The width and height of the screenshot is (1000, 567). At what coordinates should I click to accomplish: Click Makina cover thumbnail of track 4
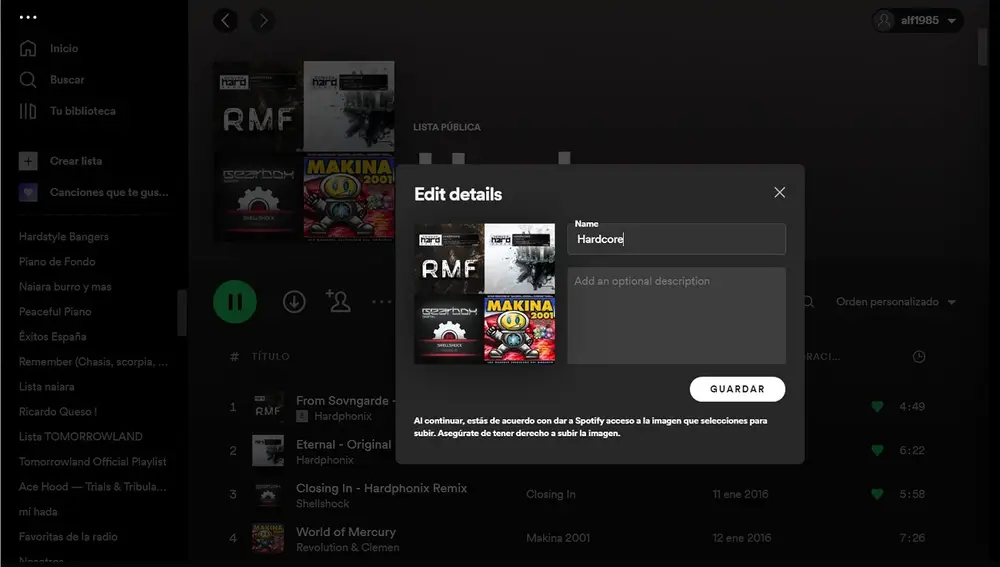pos(268,538)
